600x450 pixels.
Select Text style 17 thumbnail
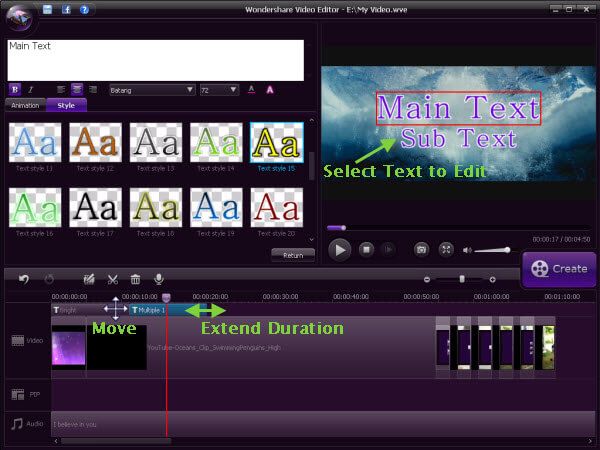(x=95, y=207)
